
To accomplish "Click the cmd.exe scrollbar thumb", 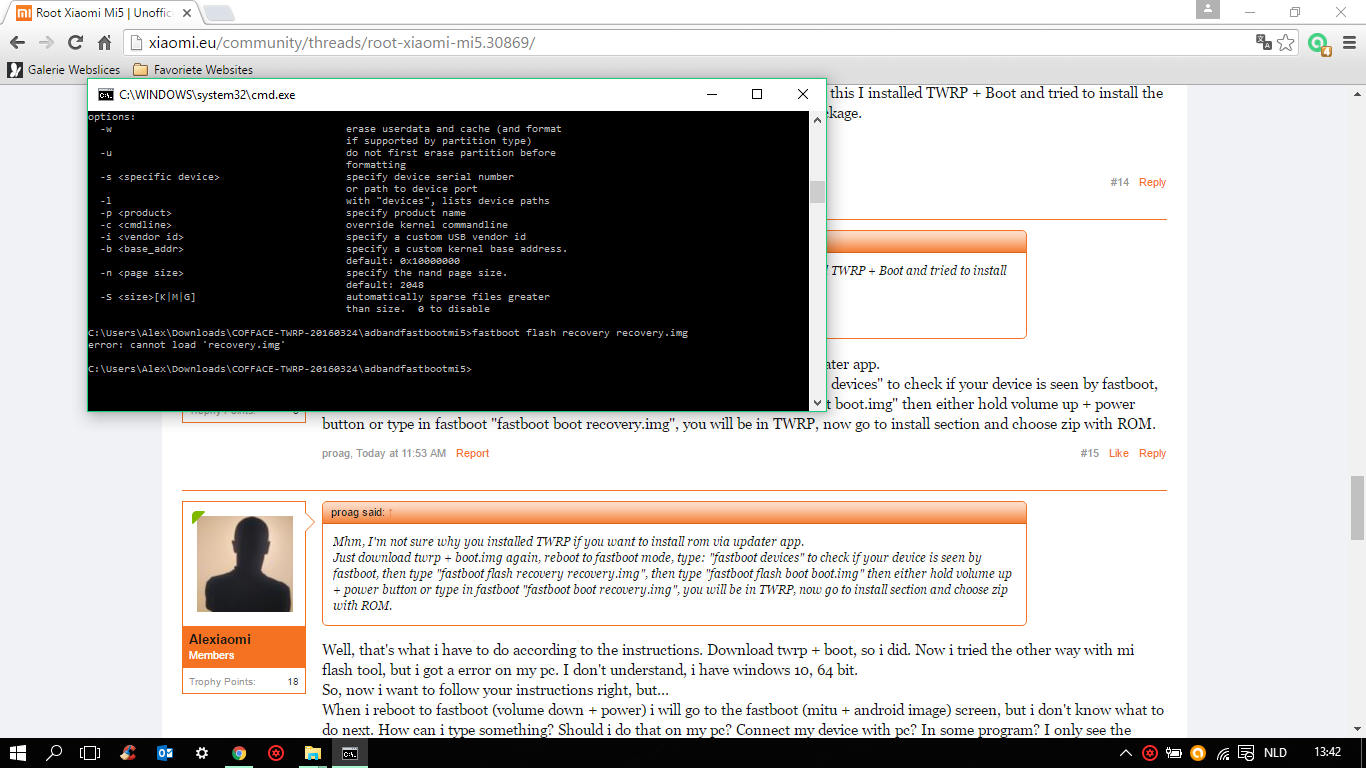I will (x=817, y=192).
